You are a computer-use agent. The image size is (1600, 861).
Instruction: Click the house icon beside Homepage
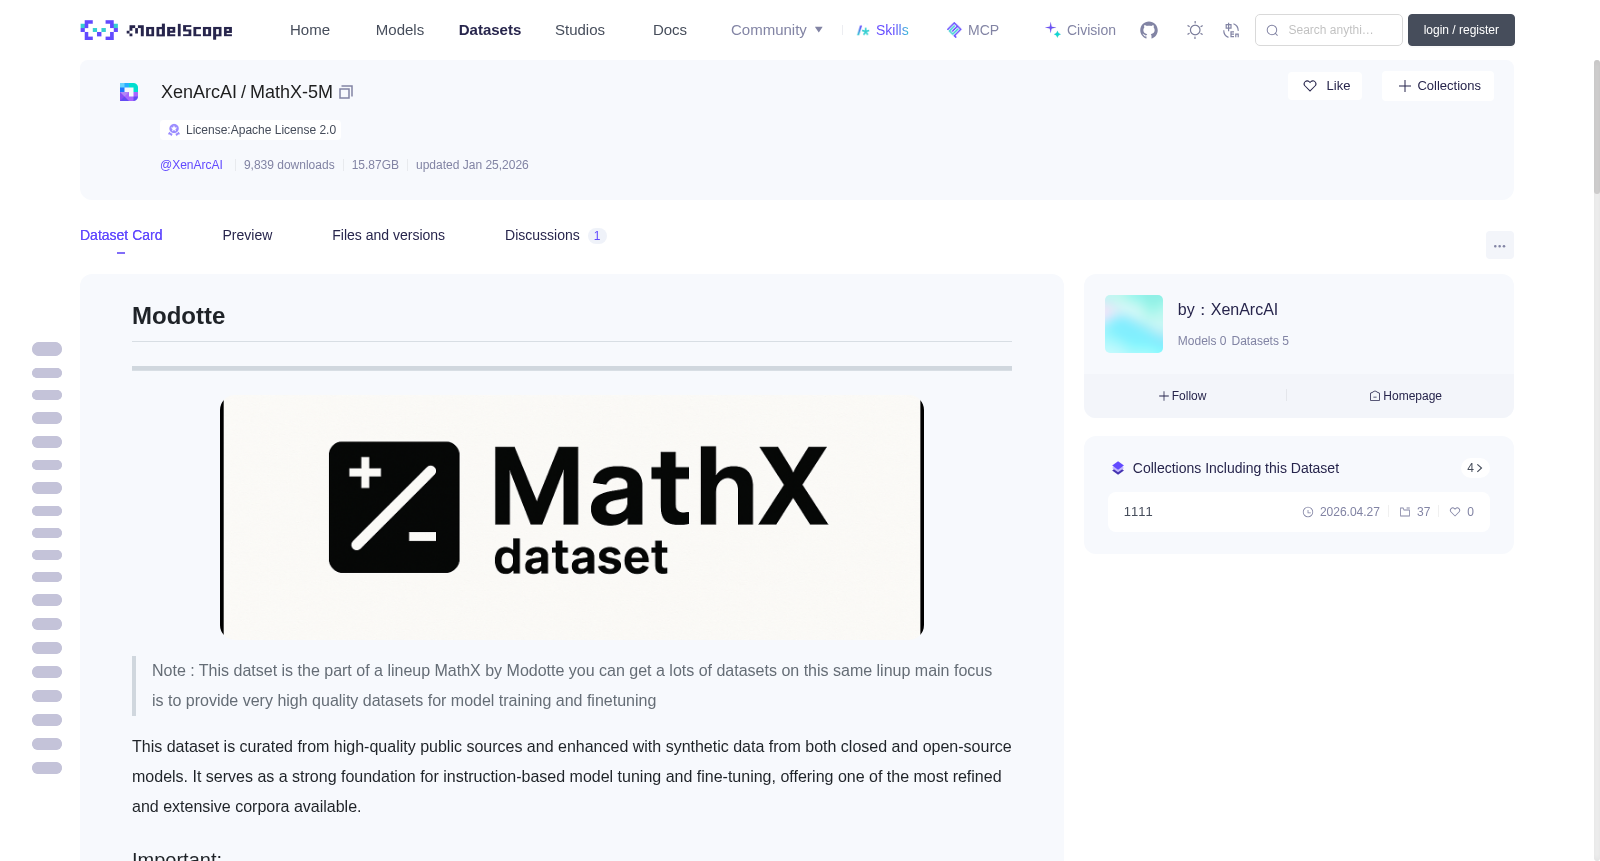(1375, 396)
